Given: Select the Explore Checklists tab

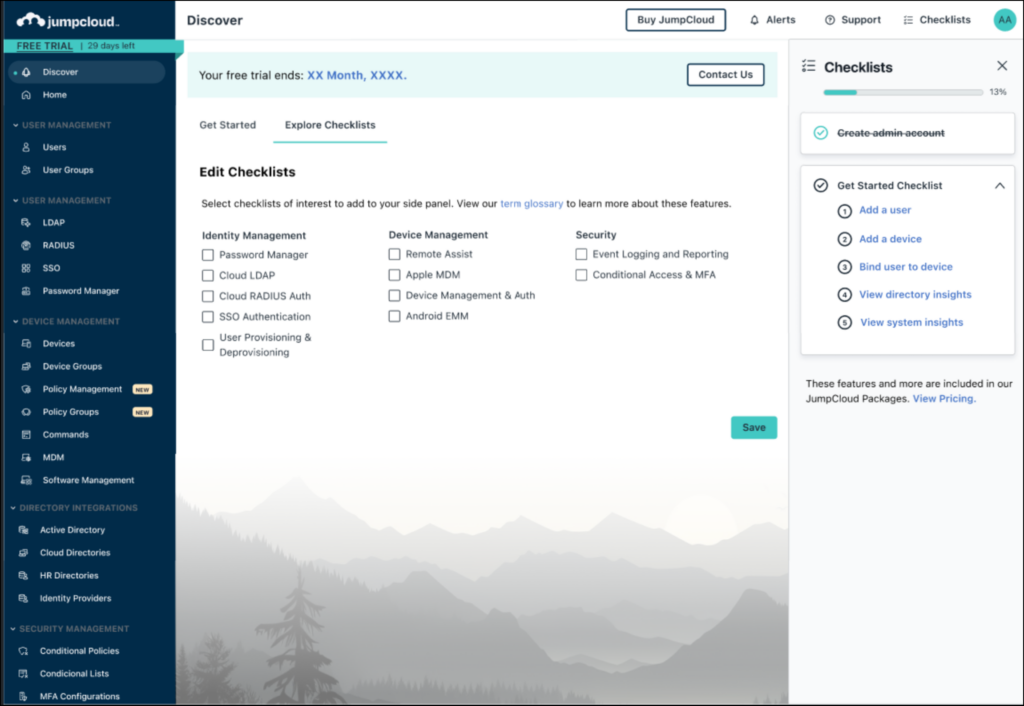Looking at the screenshot, I should click(x=330, y=125).
